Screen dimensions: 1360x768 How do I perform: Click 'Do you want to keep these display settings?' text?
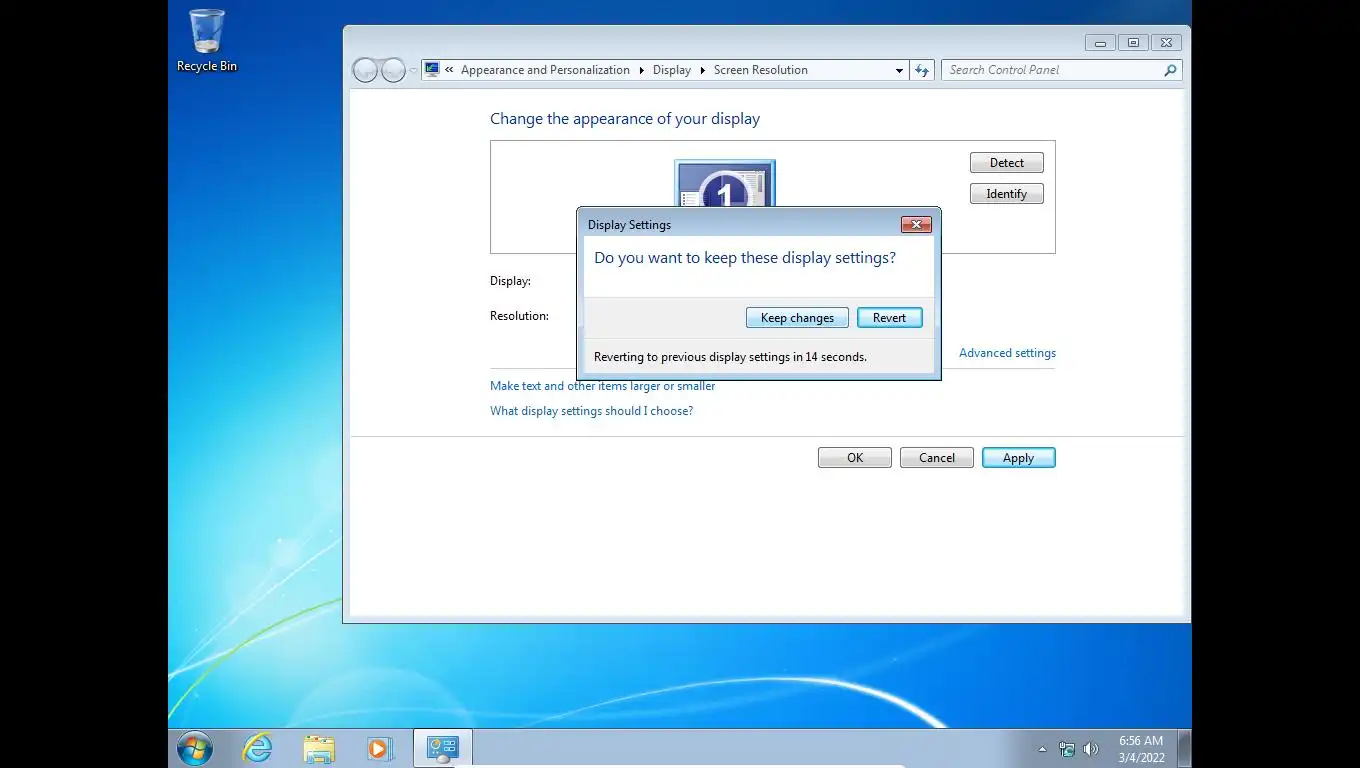pos(745,258)
